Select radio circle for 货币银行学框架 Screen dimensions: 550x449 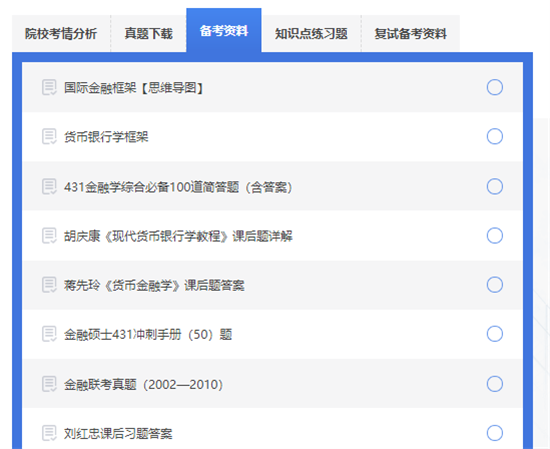point(495,136)
